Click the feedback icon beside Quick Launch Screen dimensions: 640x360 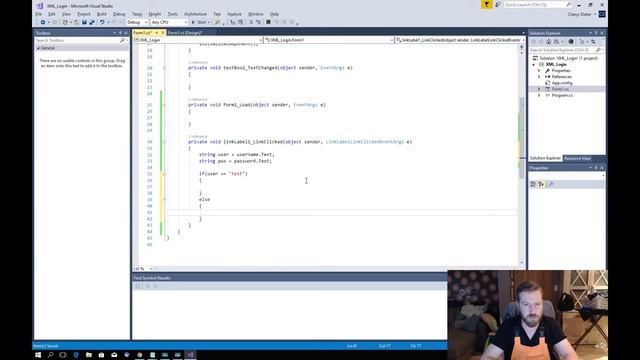coord(498,4)
